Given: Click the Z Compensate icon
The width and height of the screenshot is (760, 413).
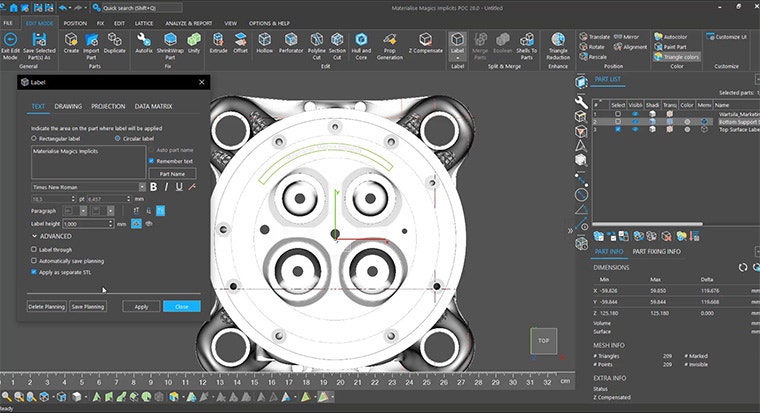Looking at the screenshot, I should [424, 42].
